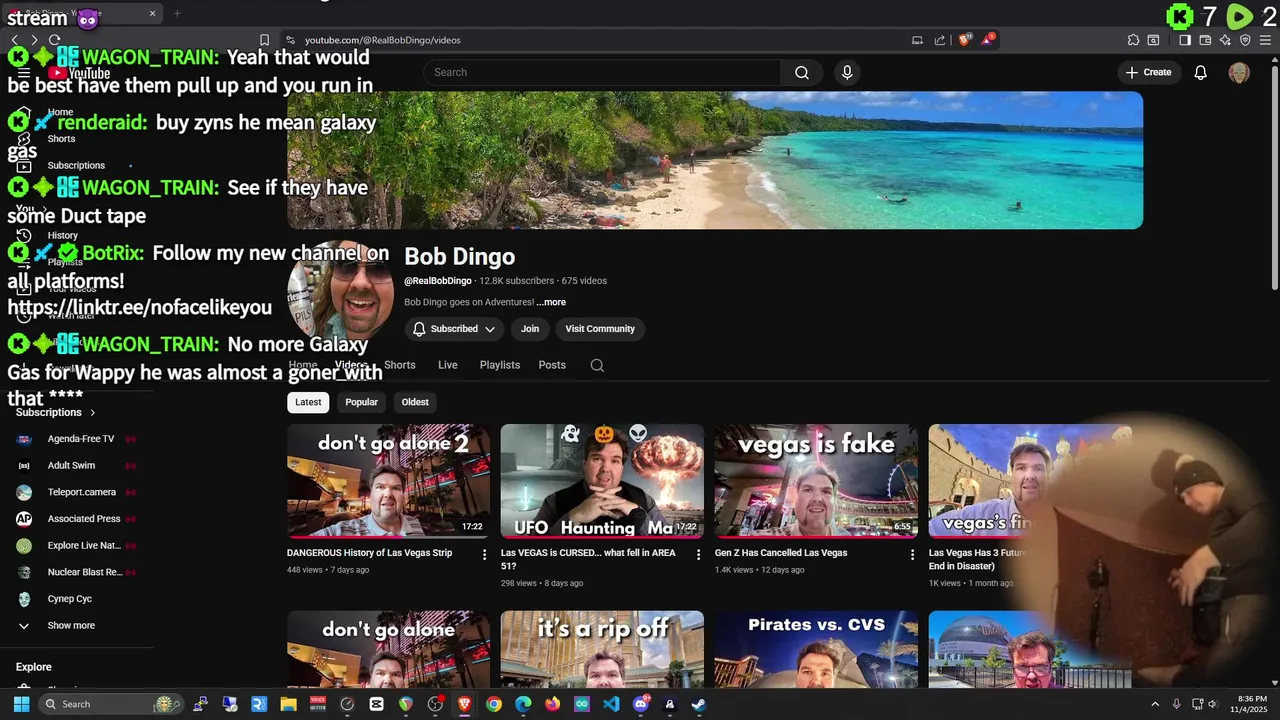The width and height of the screenshot is (1280, 720).
Task: Switch to the Playlists tab
Action: pos(500,365)
